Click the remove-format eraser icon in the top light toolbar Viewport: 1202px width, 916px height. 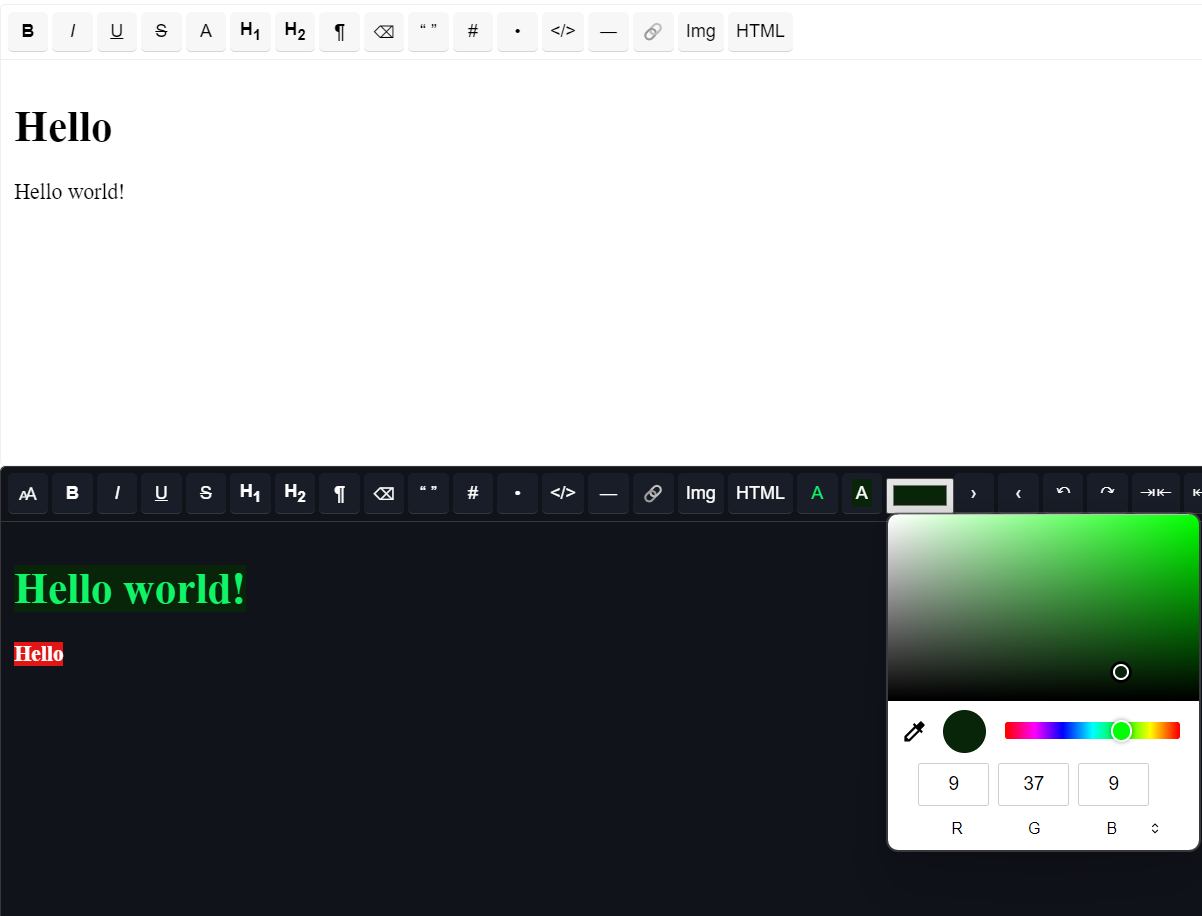384,32
